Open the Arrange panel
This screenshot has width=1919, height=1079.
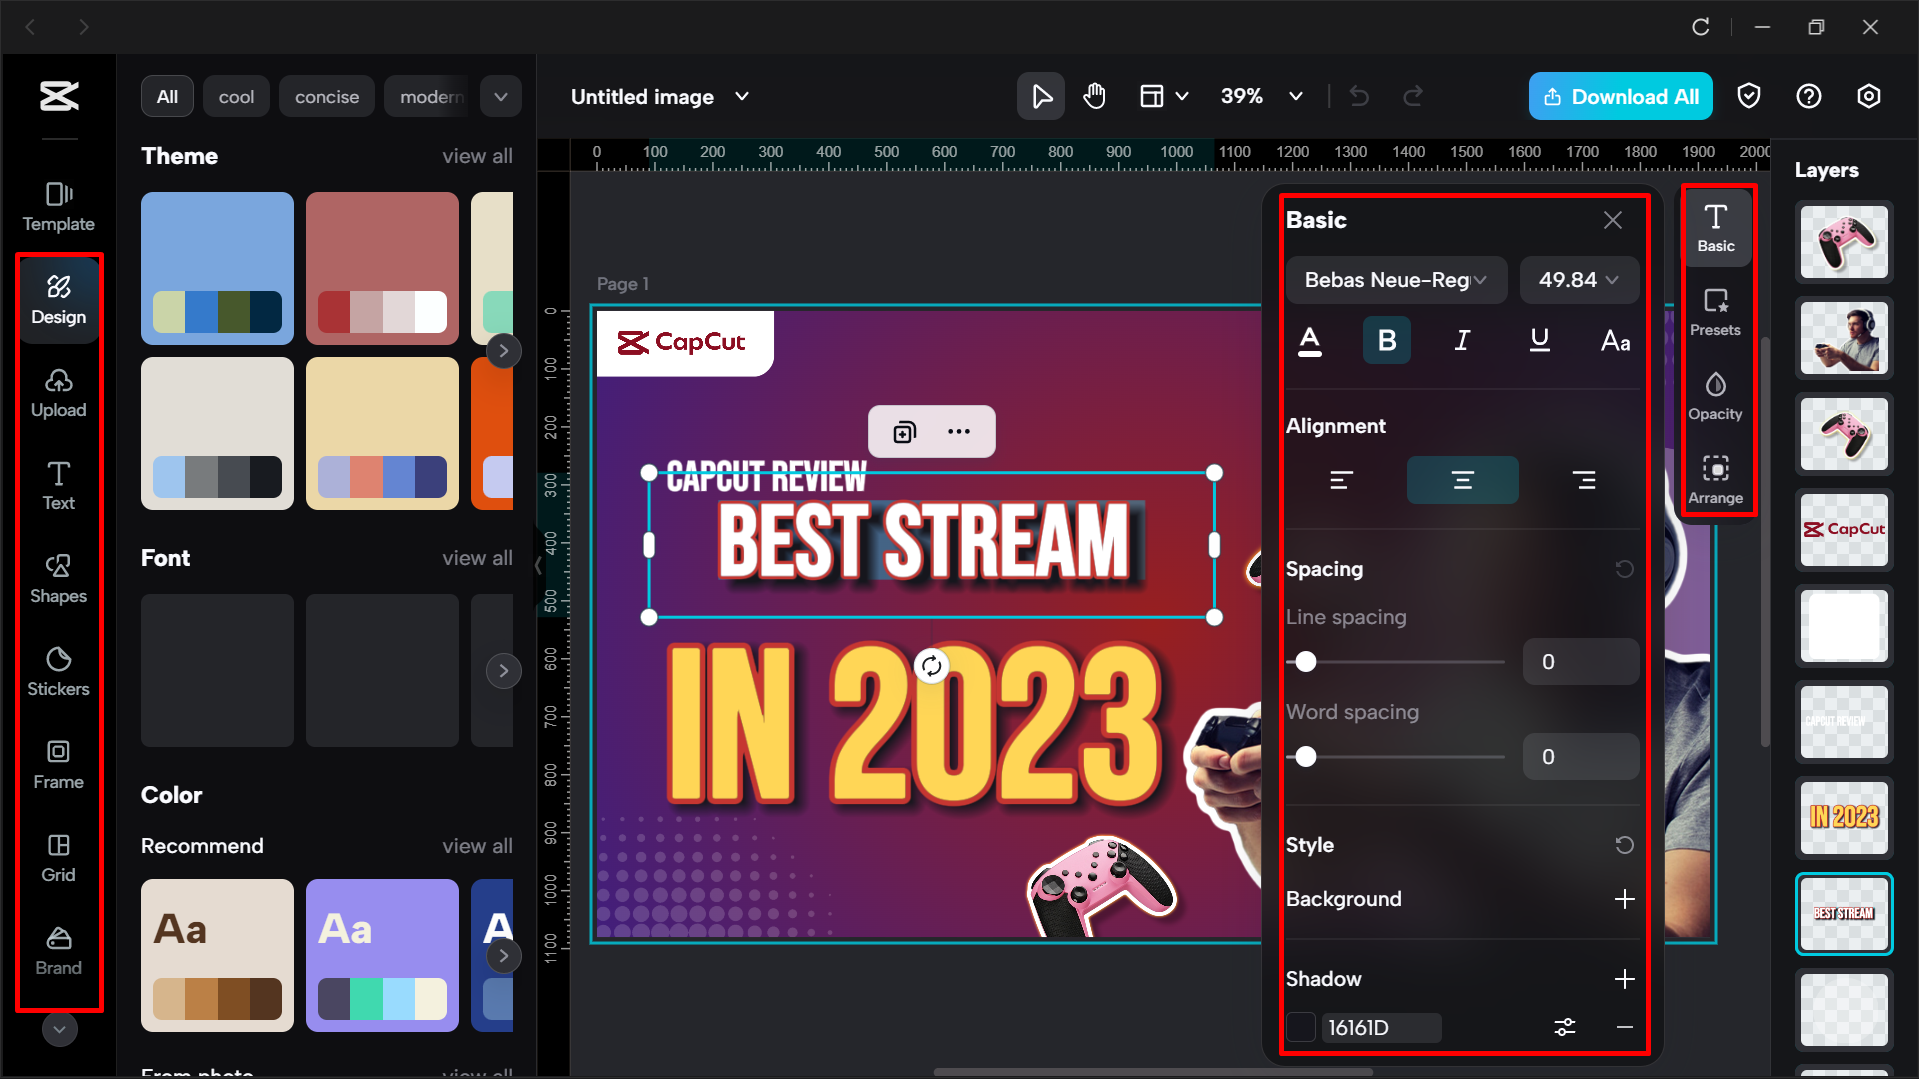pos(1715,478)
